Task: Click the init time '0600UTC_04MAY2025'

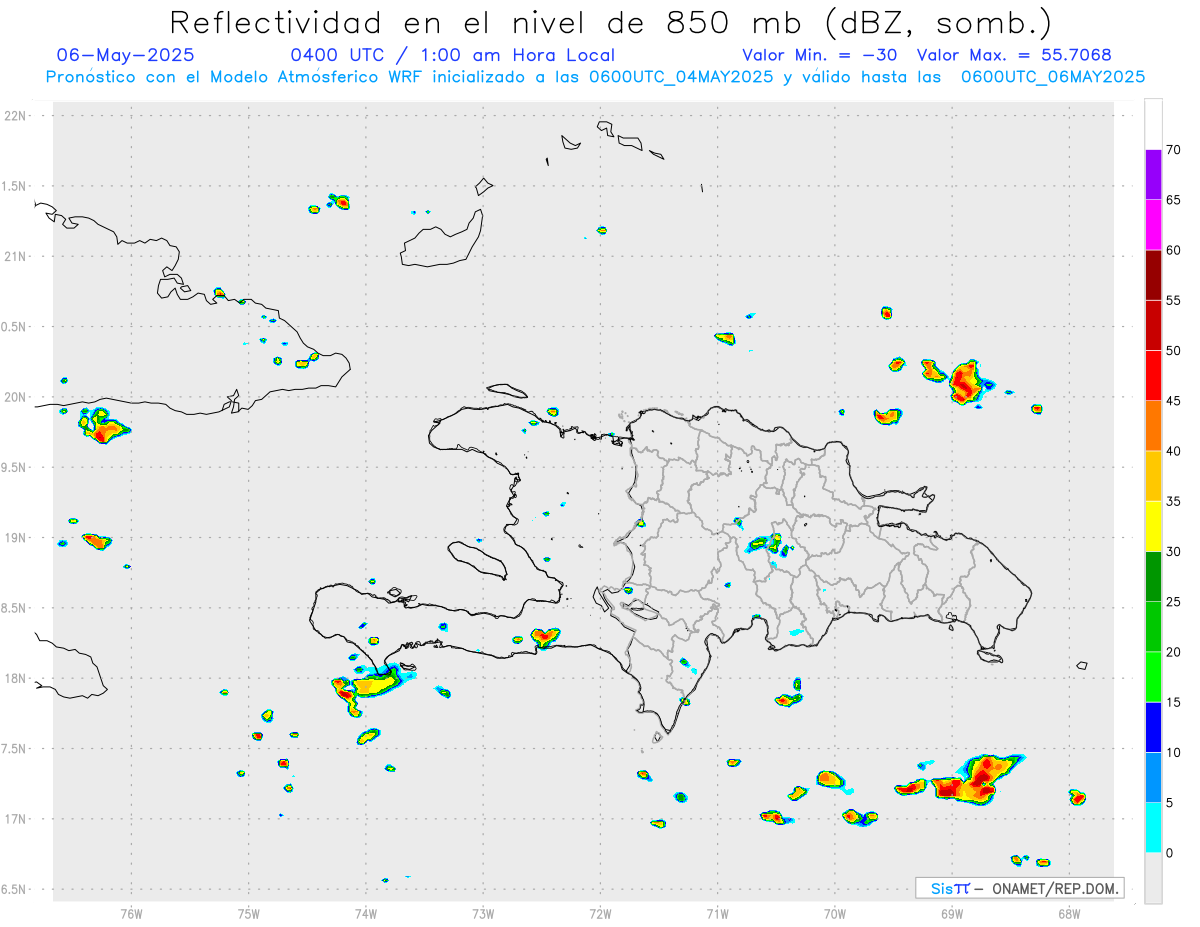Action: [680, 77]
